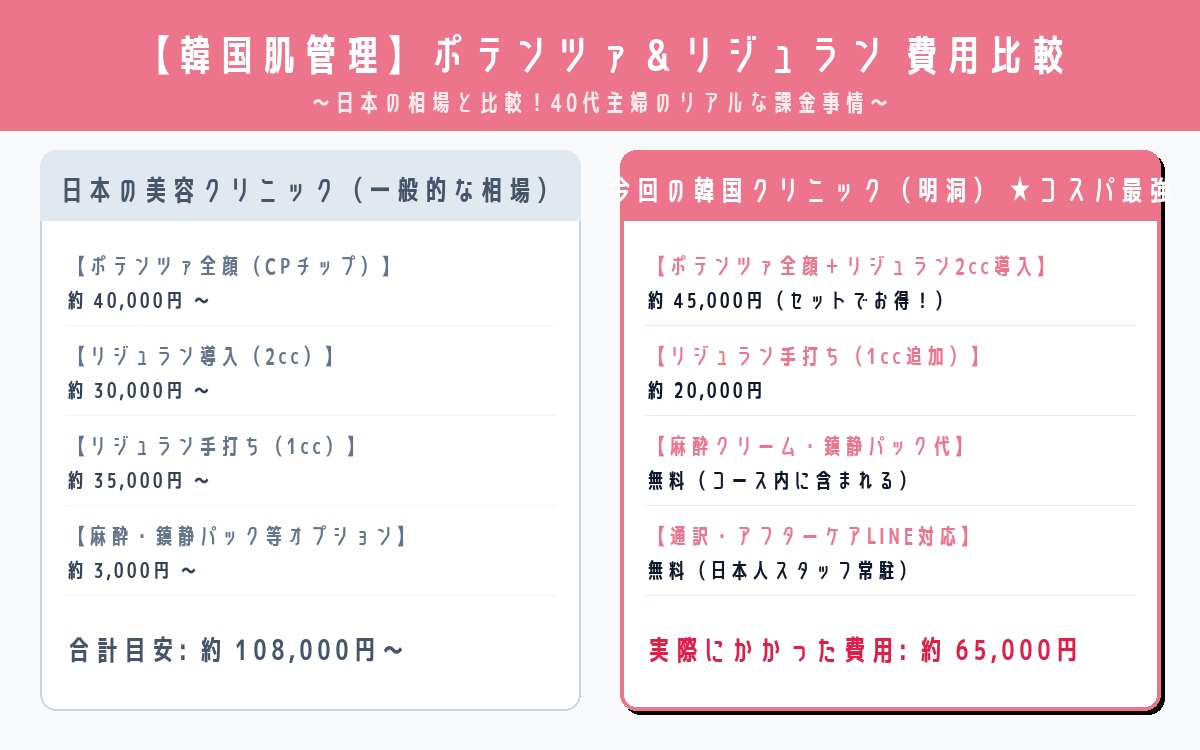The image size is (1200, 750).
Task: Click the 通訳・アフターケアLINE対応 label
Action: tap(812, 537)
